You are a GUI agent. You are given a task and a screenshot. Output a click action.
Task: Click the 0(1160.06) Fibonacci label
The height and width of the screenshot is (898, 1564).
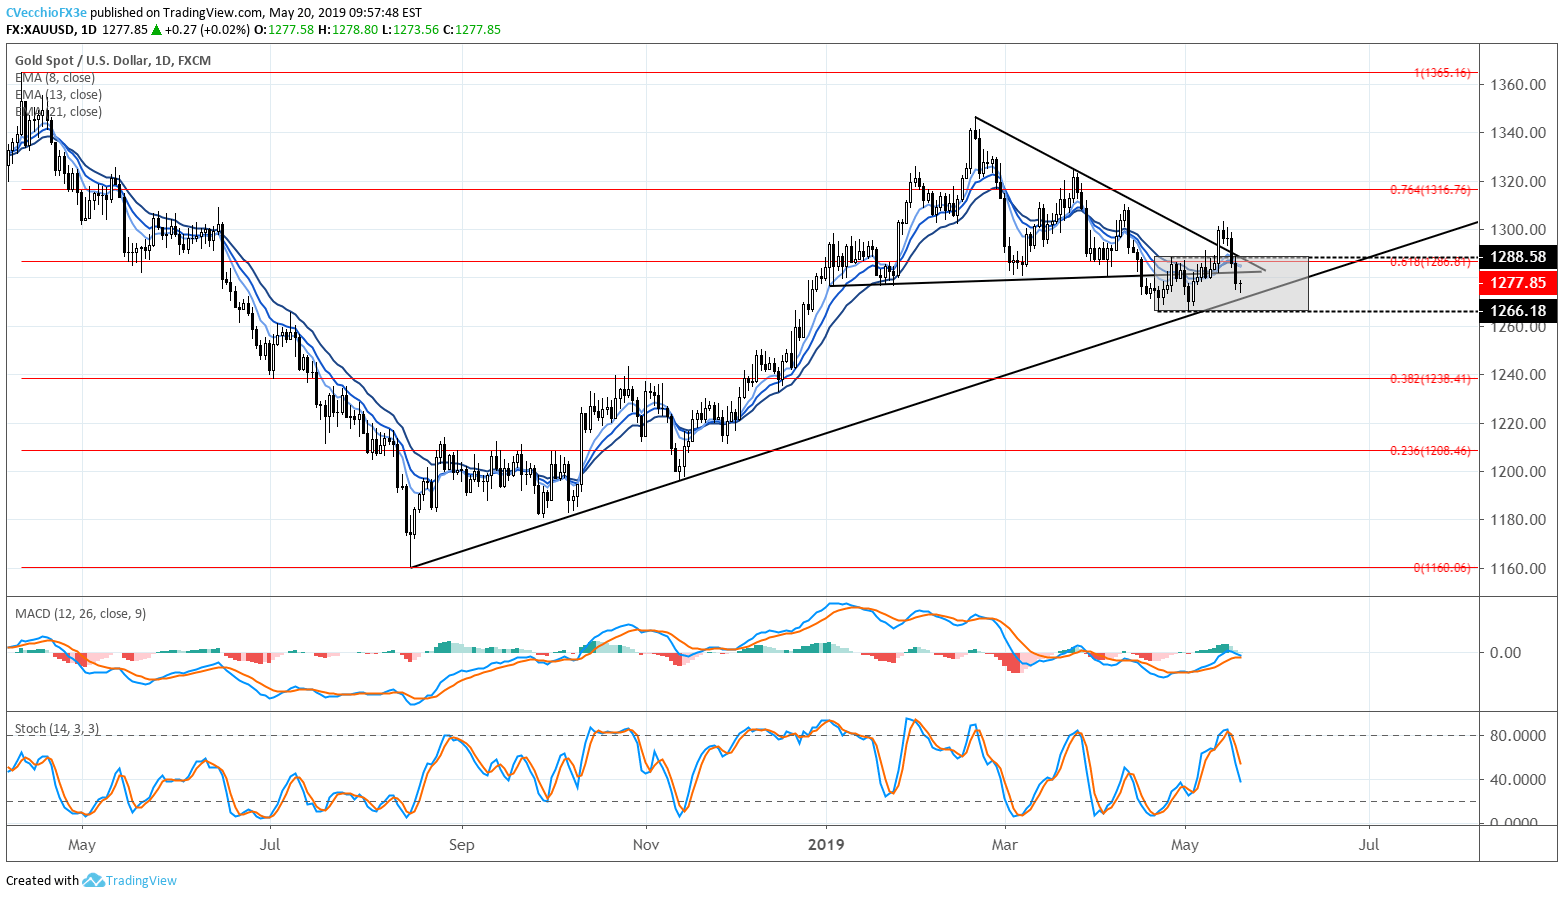1442,568
